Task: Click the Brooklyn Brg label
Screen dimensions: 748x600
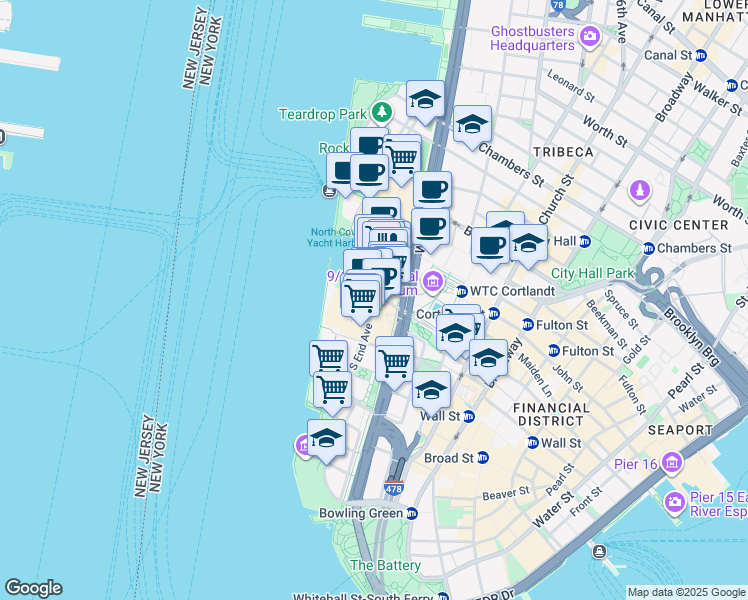Action: 691,337
